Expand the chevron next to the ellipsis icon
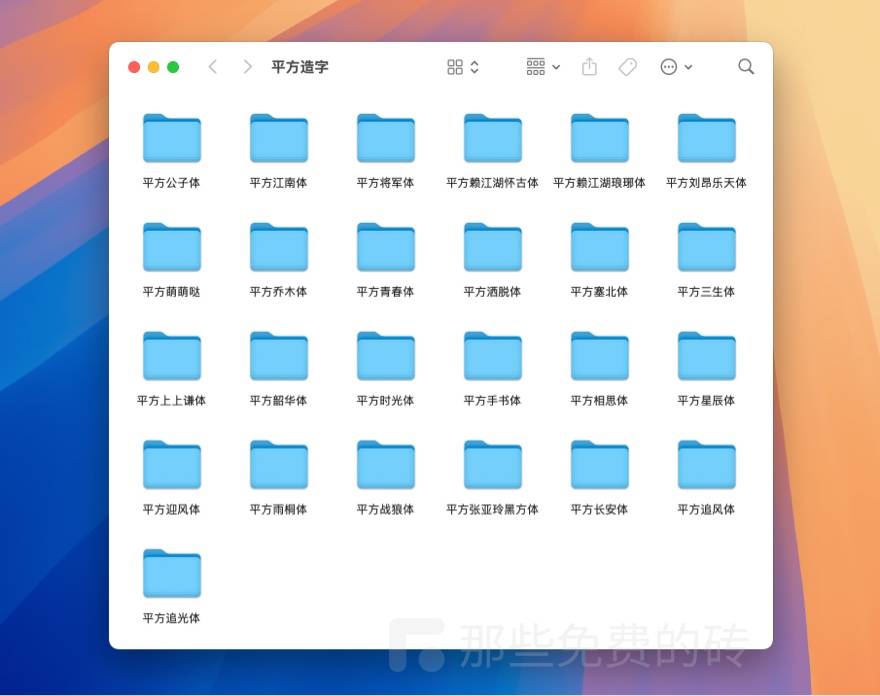Screen dimensions: 880x696 click(x=690, y=67)
